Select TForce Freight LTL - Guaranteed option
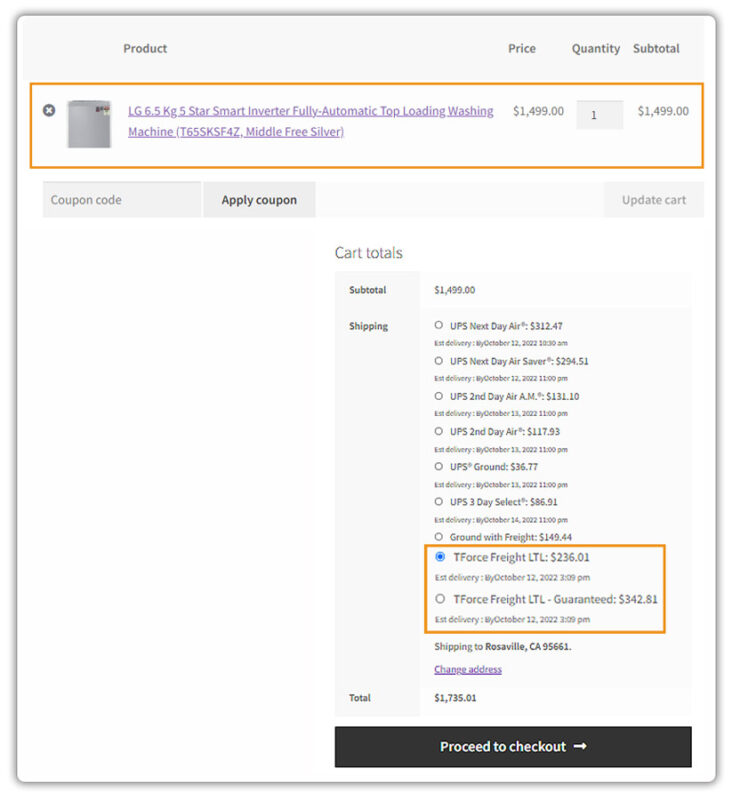The image size is (732, 800). pyautogui.click(x=440, y=598)
